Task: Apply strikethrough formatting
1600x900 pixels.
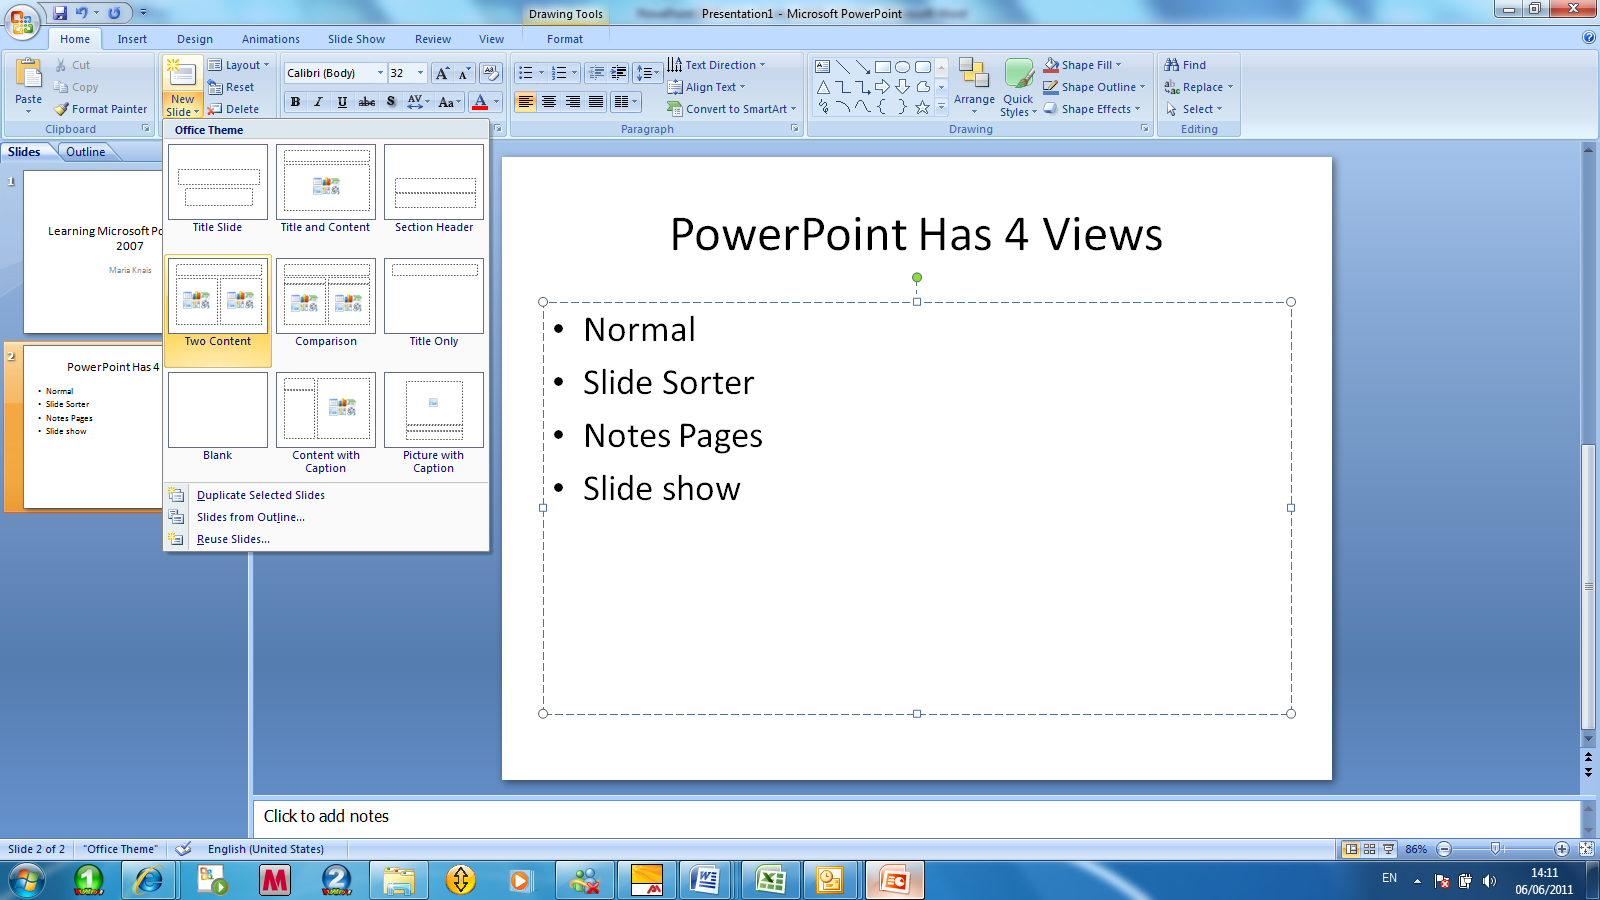Action: coord(367,102)
